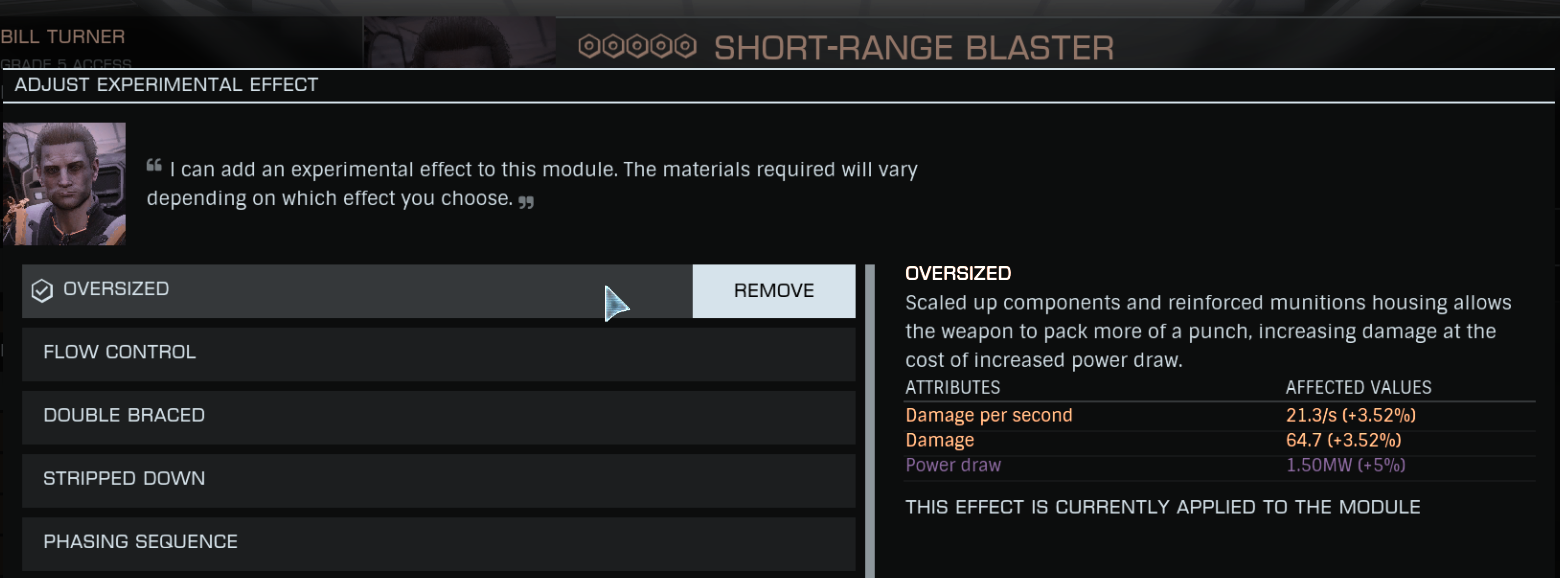This screenshot has width=1560, height=578.
Task: Click the SHORT-RANGE BLASTER module title
Action: [x=914, y=47]
